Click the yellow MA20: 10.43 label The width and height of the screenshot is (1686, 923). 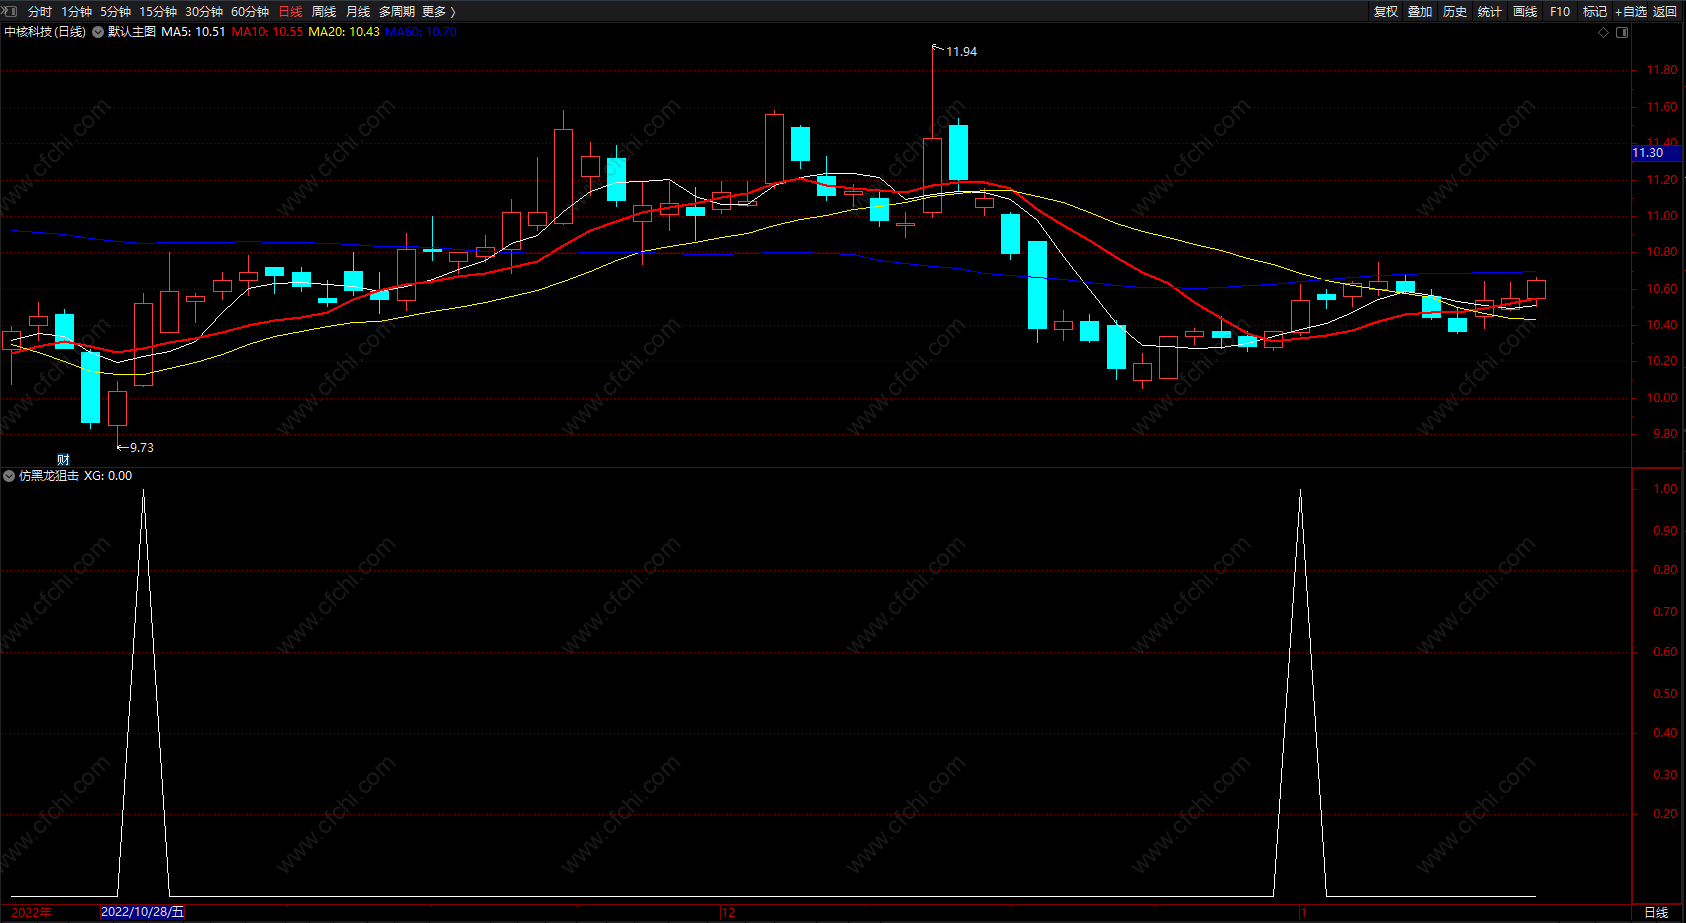click(344, 32)
